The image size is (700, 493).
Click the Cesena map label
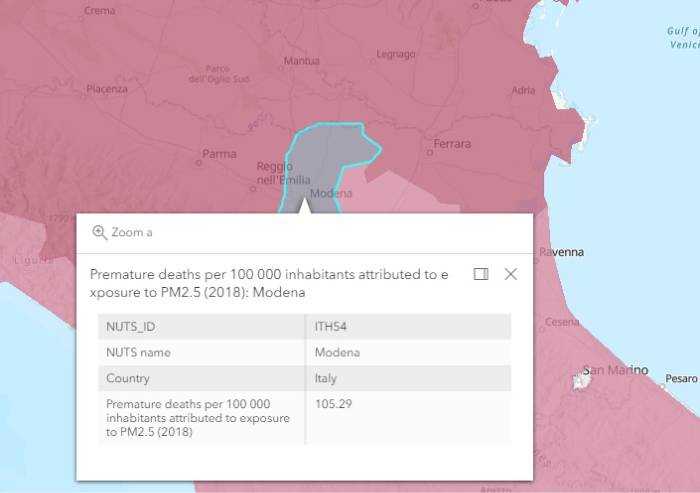[562, 323]
